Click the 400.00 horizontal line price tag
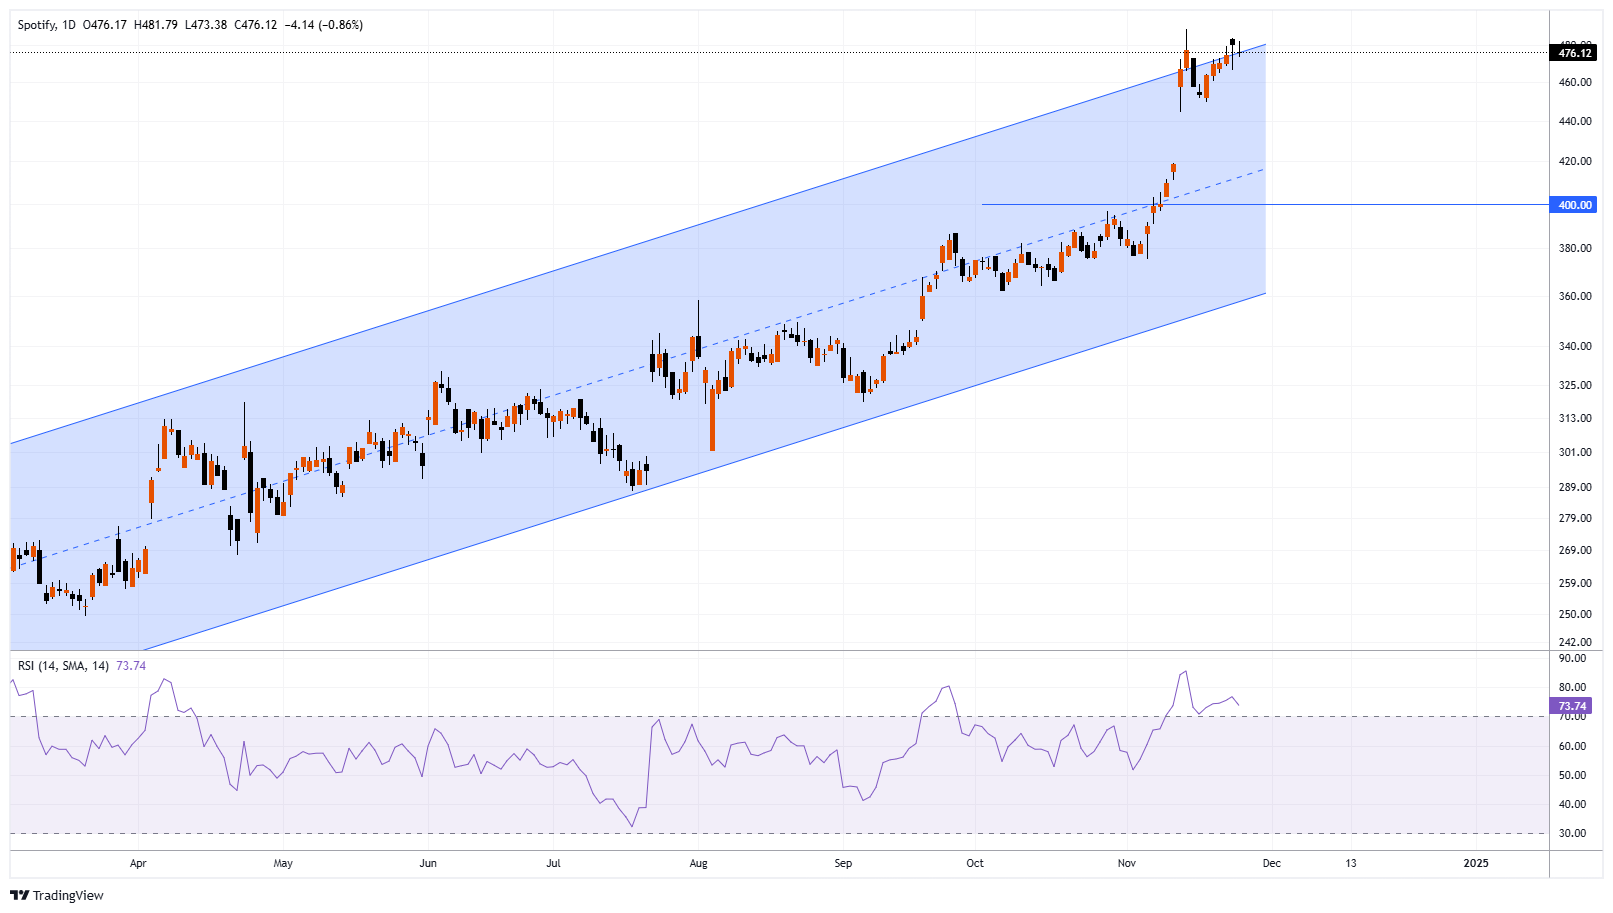 point(1574,205)
